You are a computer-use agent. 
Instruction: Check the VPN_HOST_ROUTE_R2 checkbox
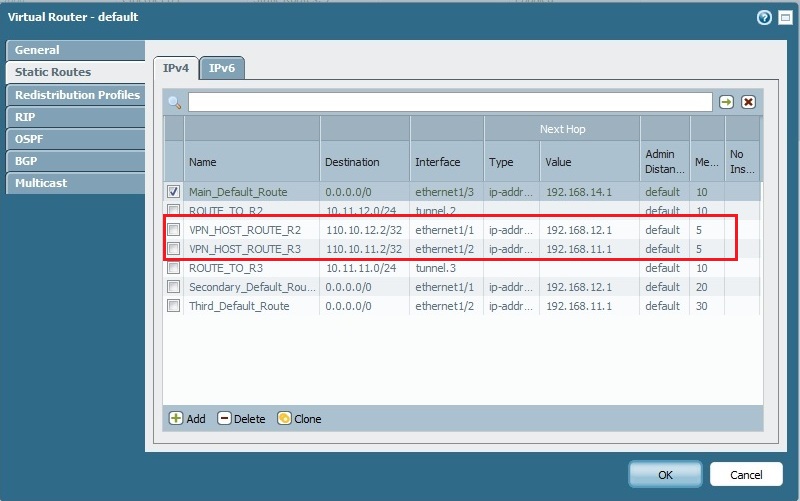175,229
